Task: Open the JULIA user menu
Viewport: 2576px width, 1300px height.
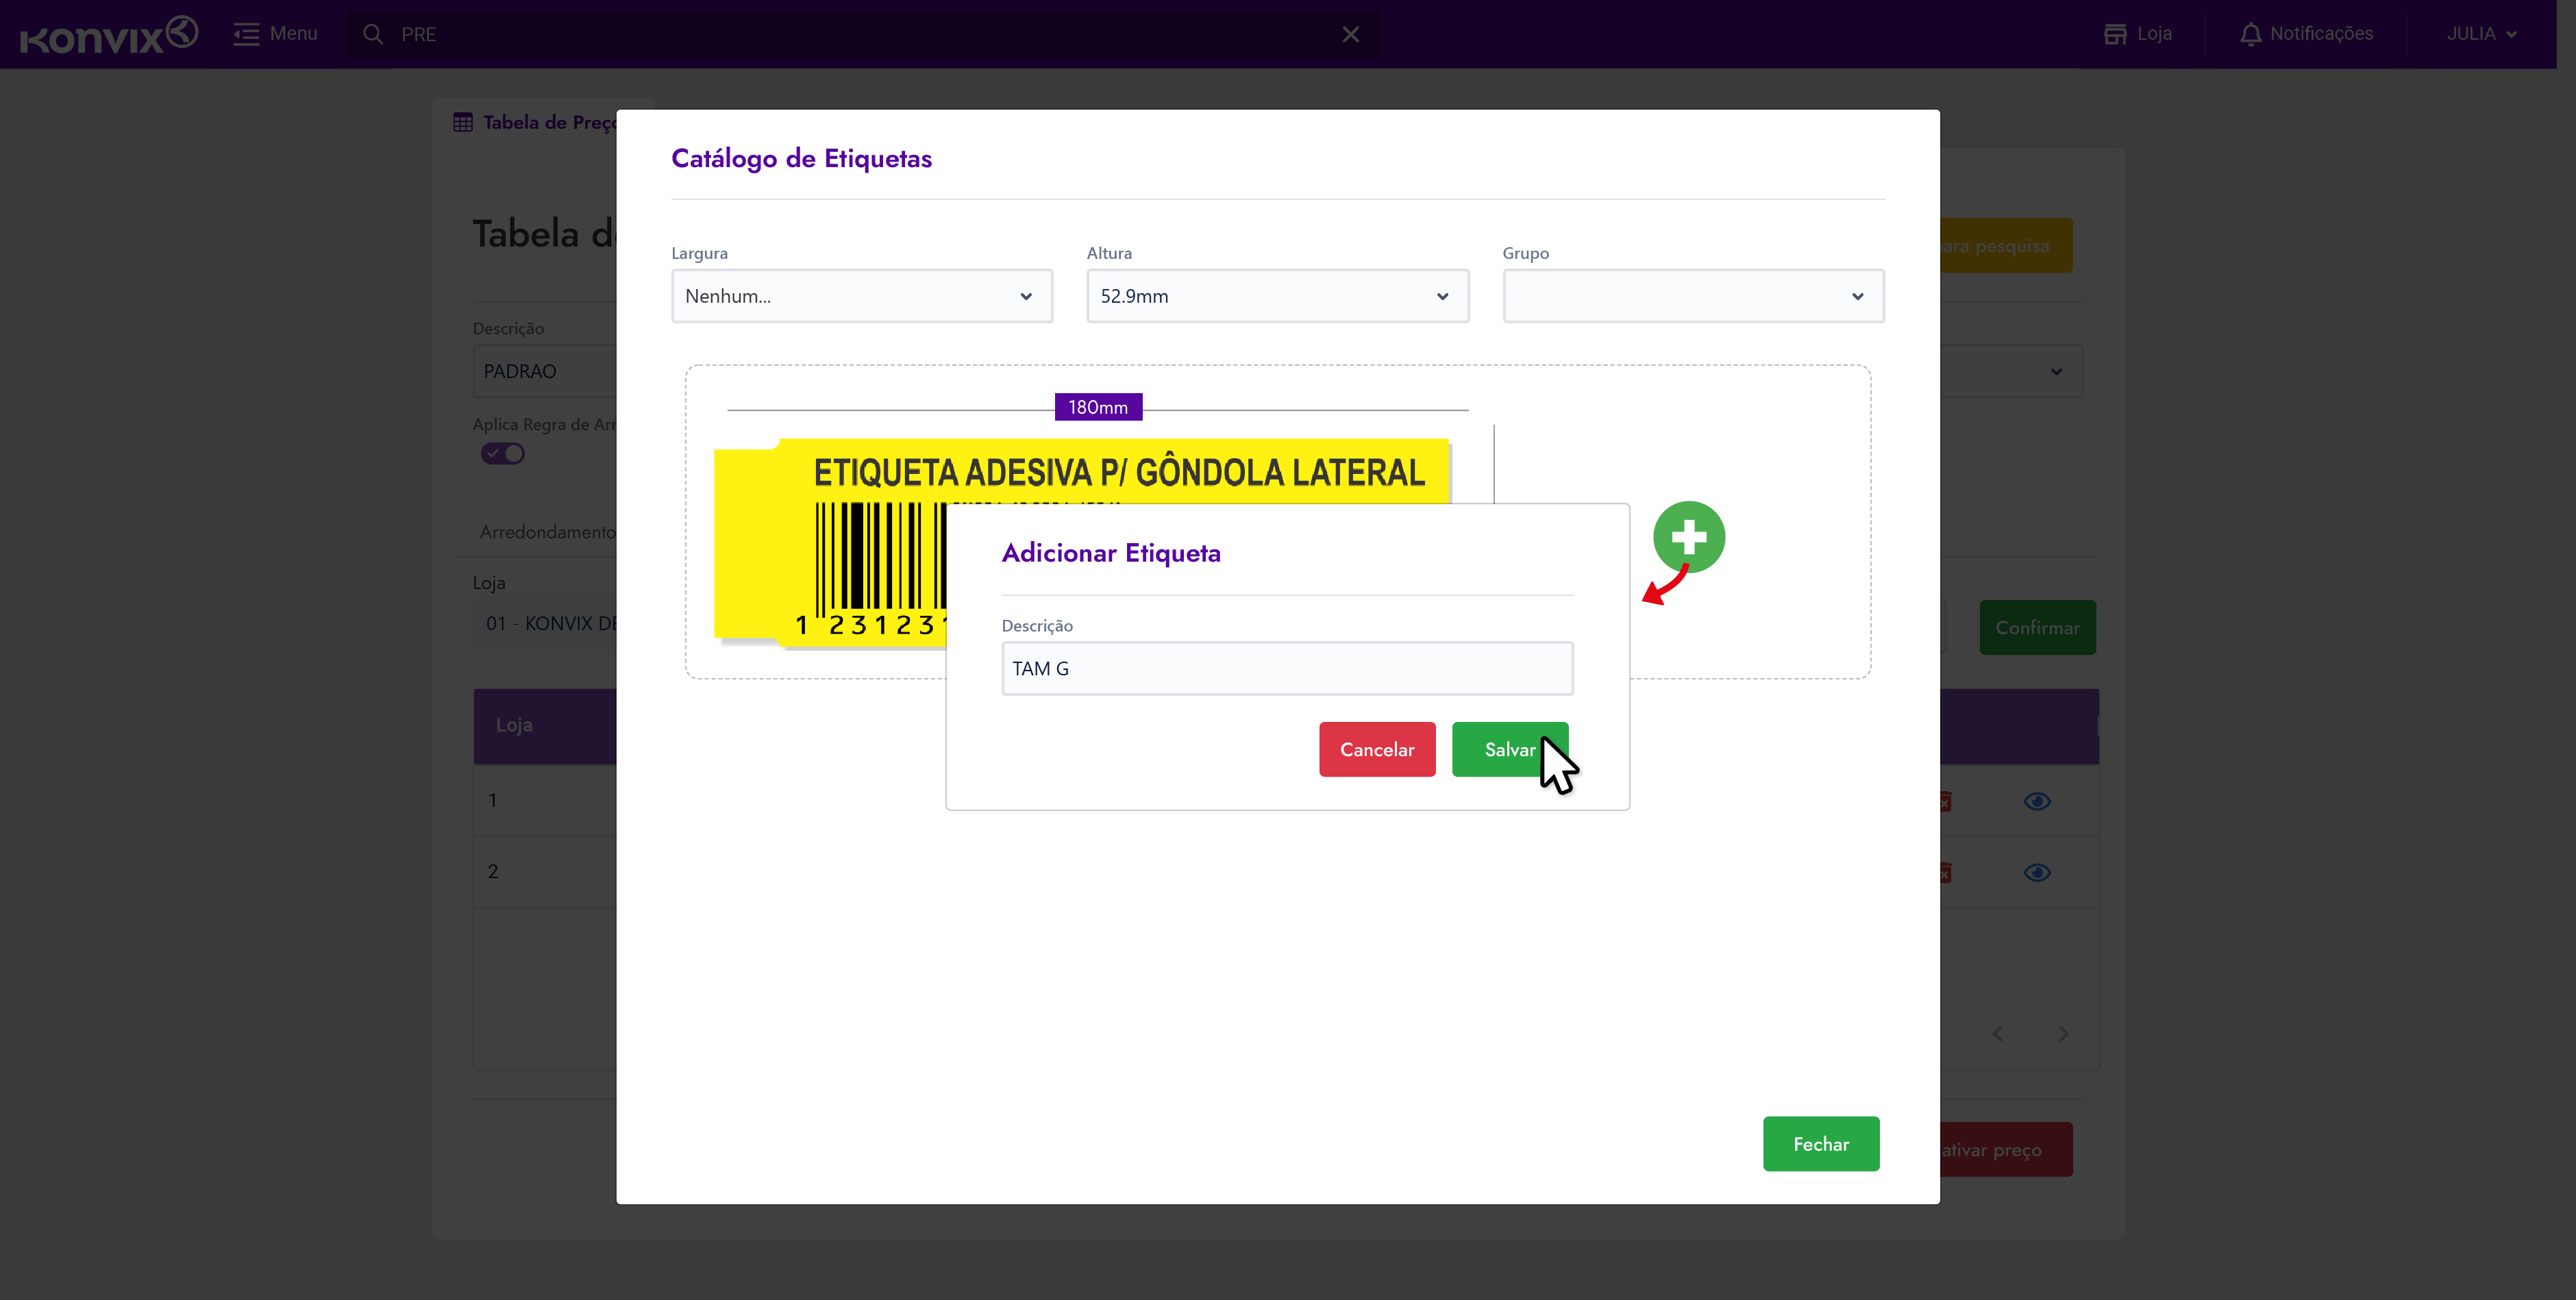Action: [x=2480, y=34]
